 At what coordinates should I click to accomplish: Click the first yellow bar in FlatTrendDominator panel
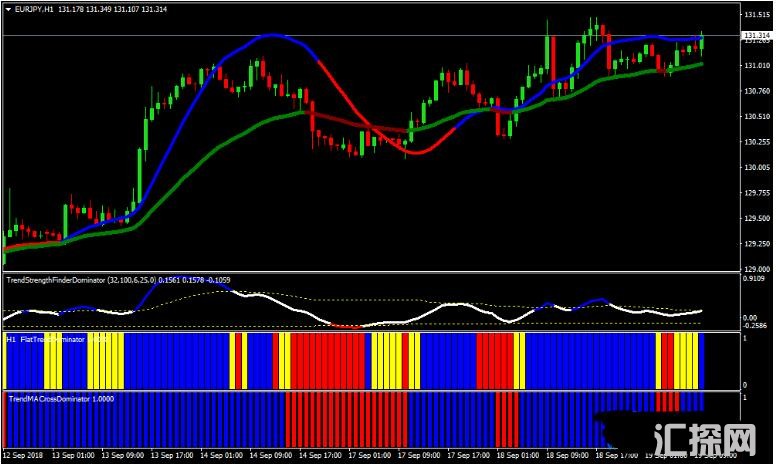point(52,362)
